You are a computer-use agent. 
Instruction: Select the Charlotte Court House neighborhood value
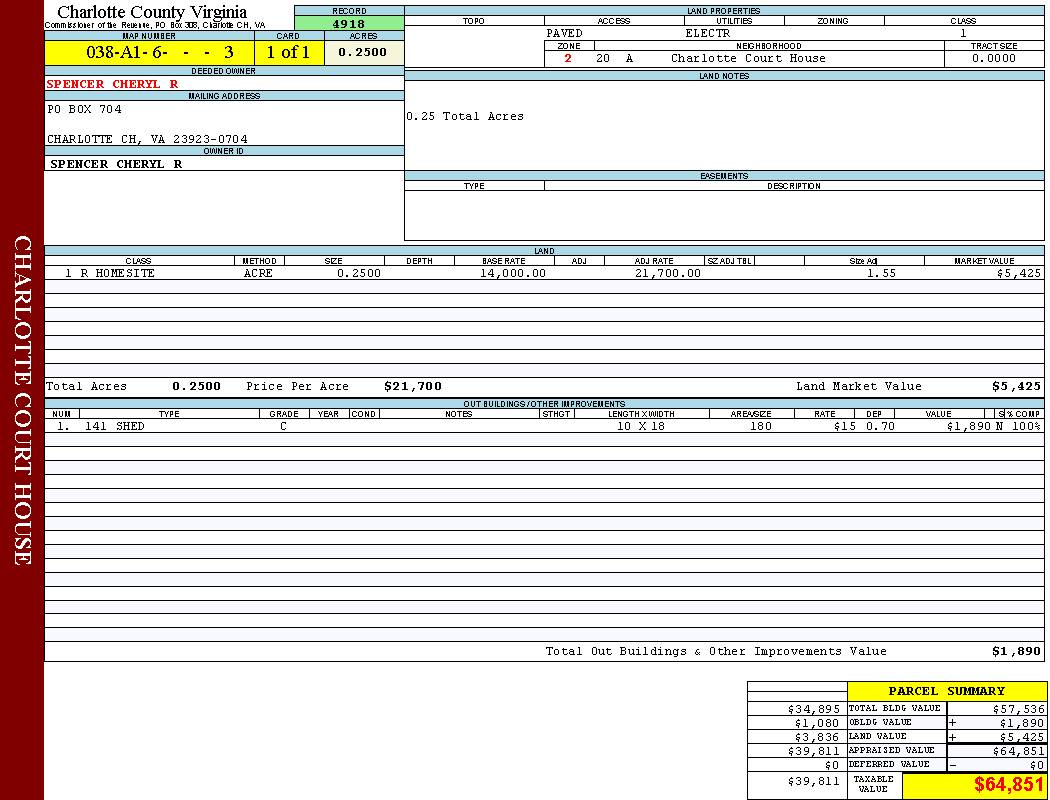tap(748, 58)
